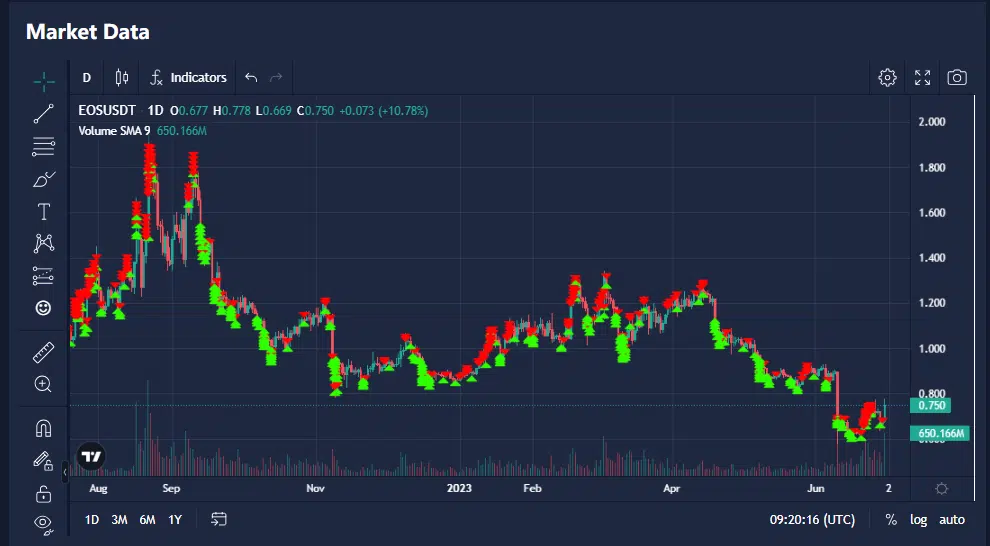Select the crosshair cursor tool
Image resolution: width=990 pixels, height=546 pixels.
click(x=43, y=80)
